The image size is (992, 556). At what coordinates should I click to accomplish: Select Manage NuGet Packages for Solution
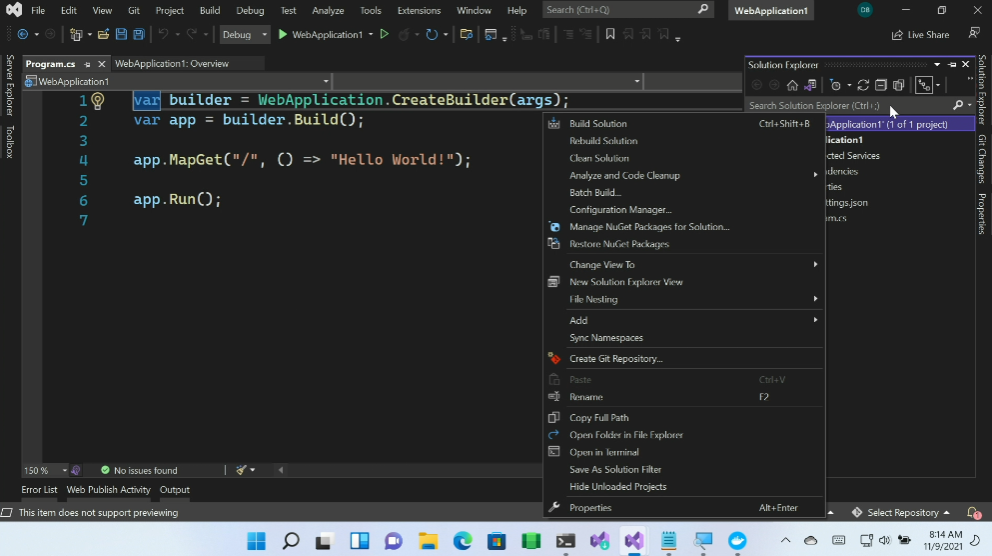click(x=649, y=227)
